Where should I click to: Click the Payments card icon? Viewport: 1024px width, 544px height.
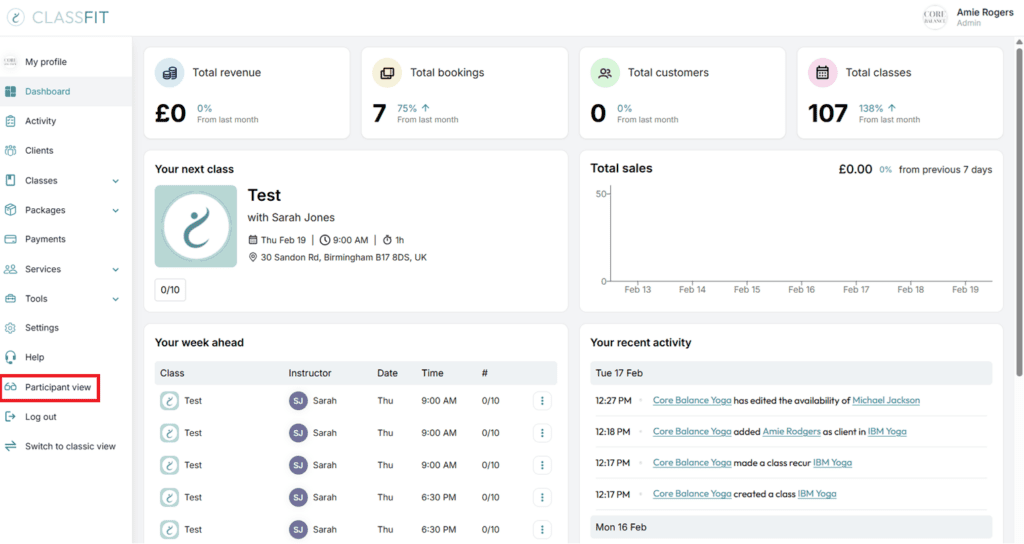click(11, 239)
